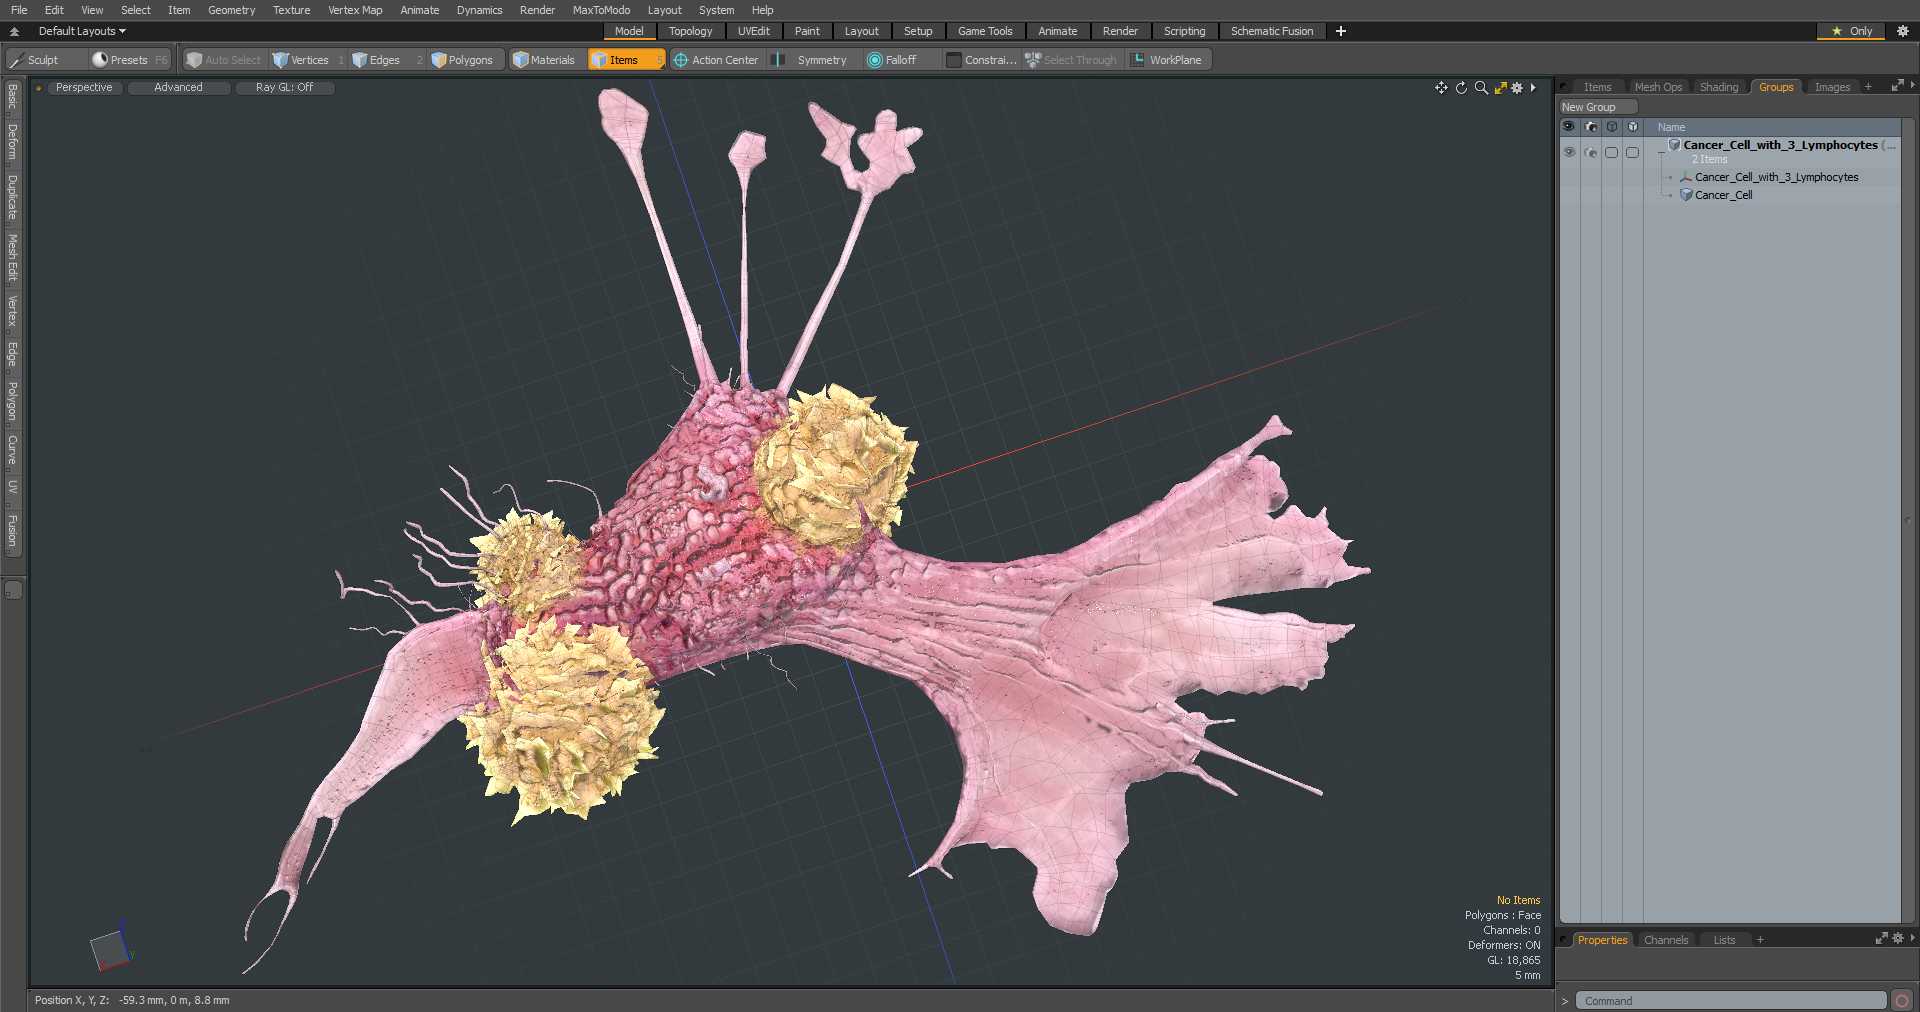Click the viewport zoom magnifier icon
The width and height of the screenshot is (1920, 1012).
point(1481,88)
